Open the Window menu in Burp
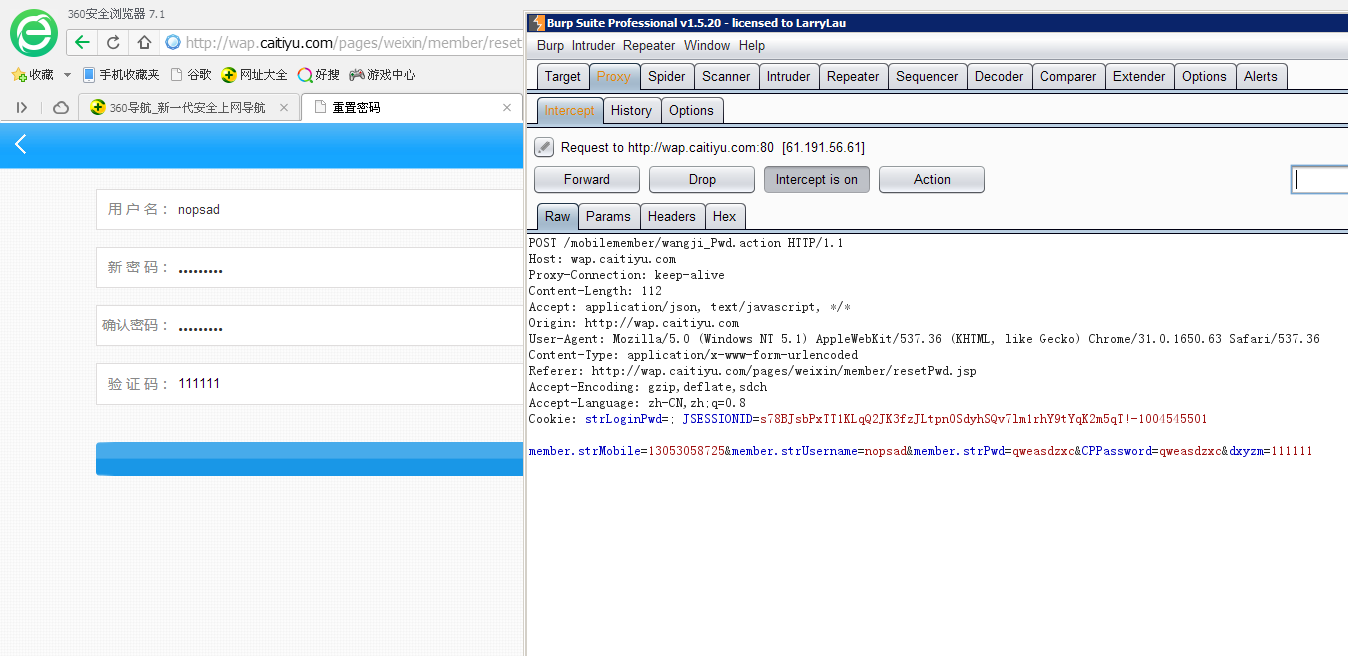Image resolution: width=1348 pixels, height=656 pixels. click(707, 46)
